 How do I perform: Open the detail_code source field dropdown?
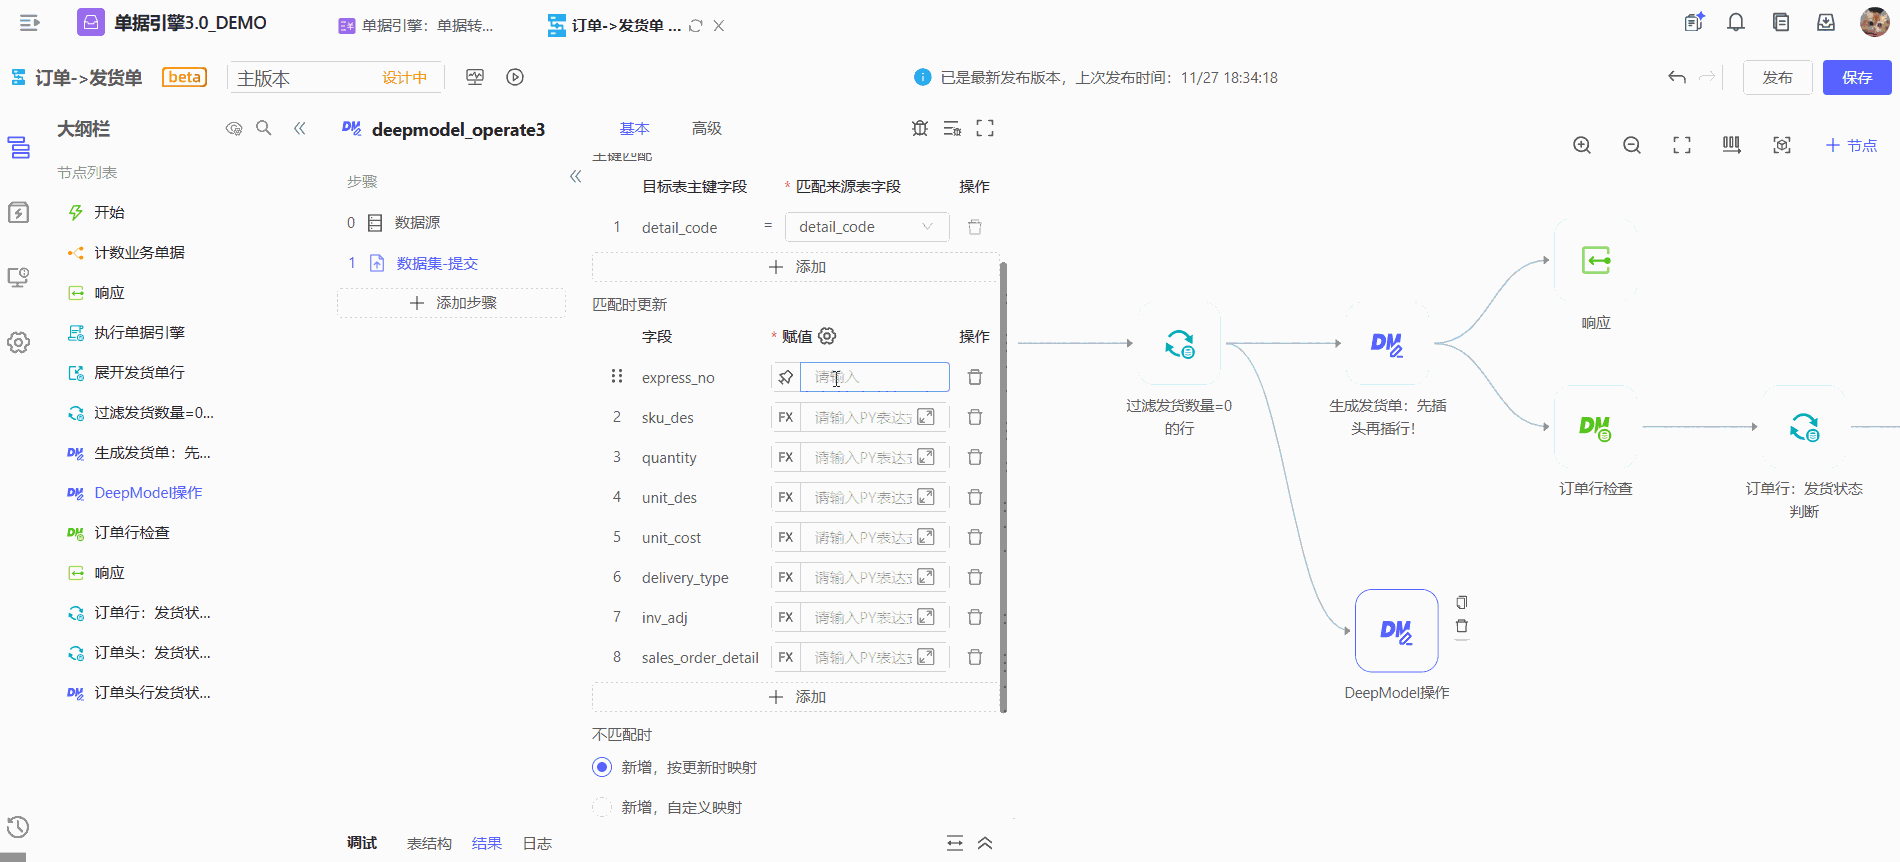click(x=866, y=227)
